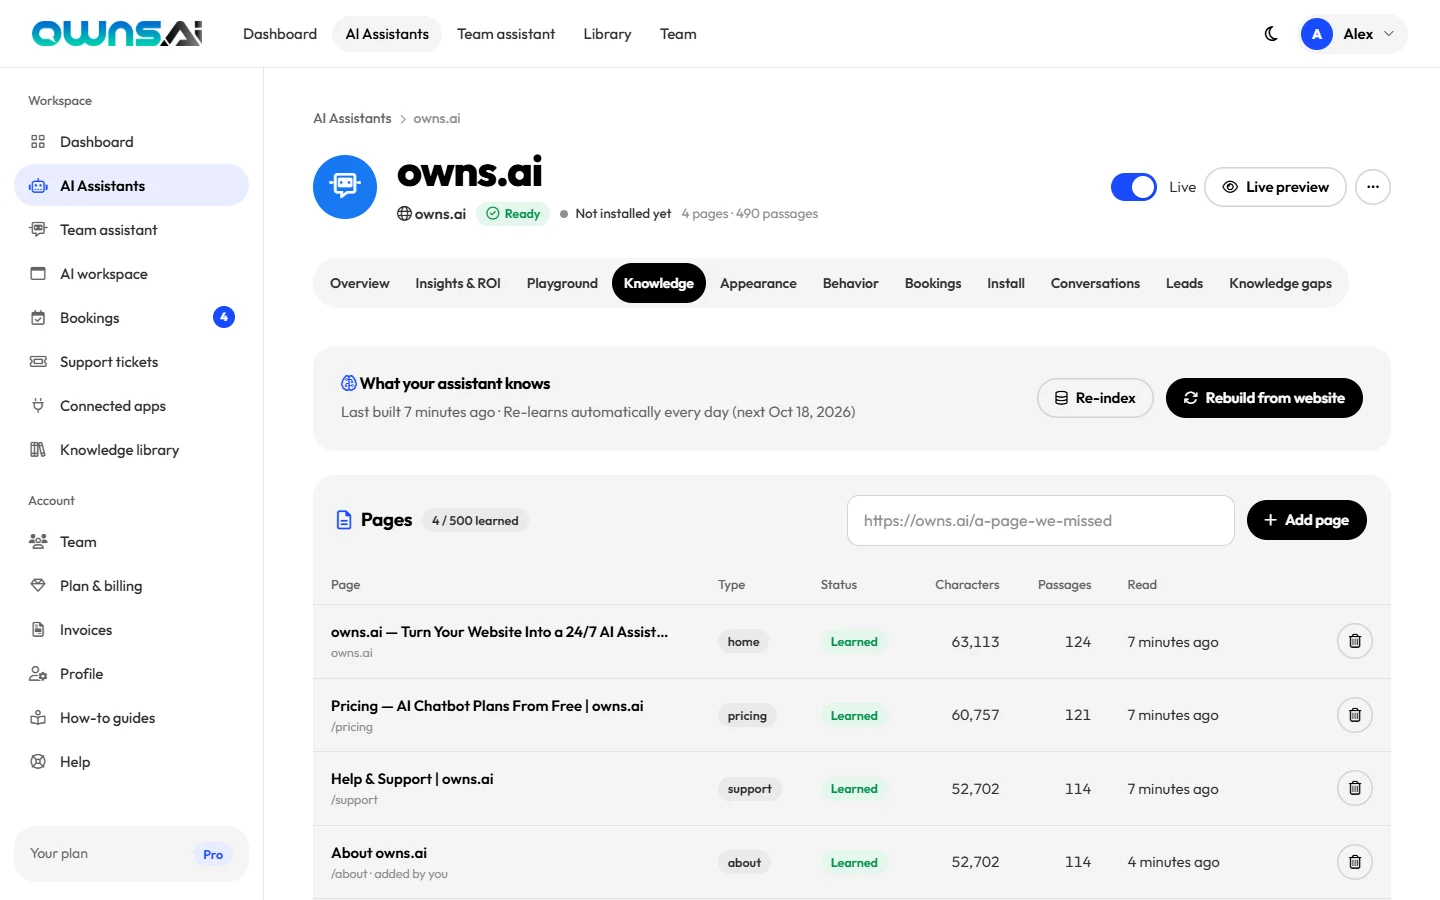Click the Add page button

[x=1307, y=520]
